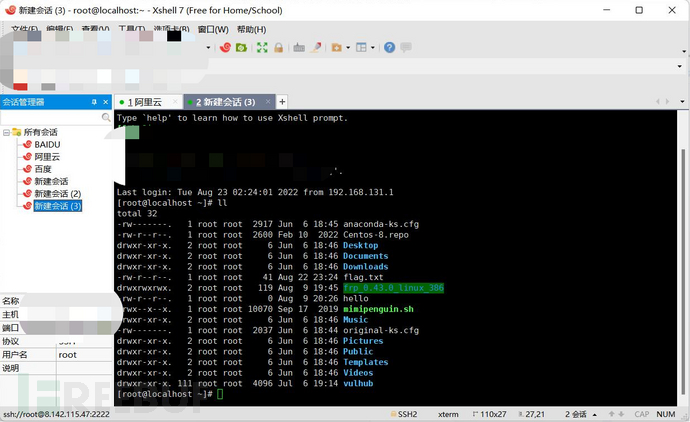Click the vulhub directory name
Screen dimensions: 690x422
[358, 383]
